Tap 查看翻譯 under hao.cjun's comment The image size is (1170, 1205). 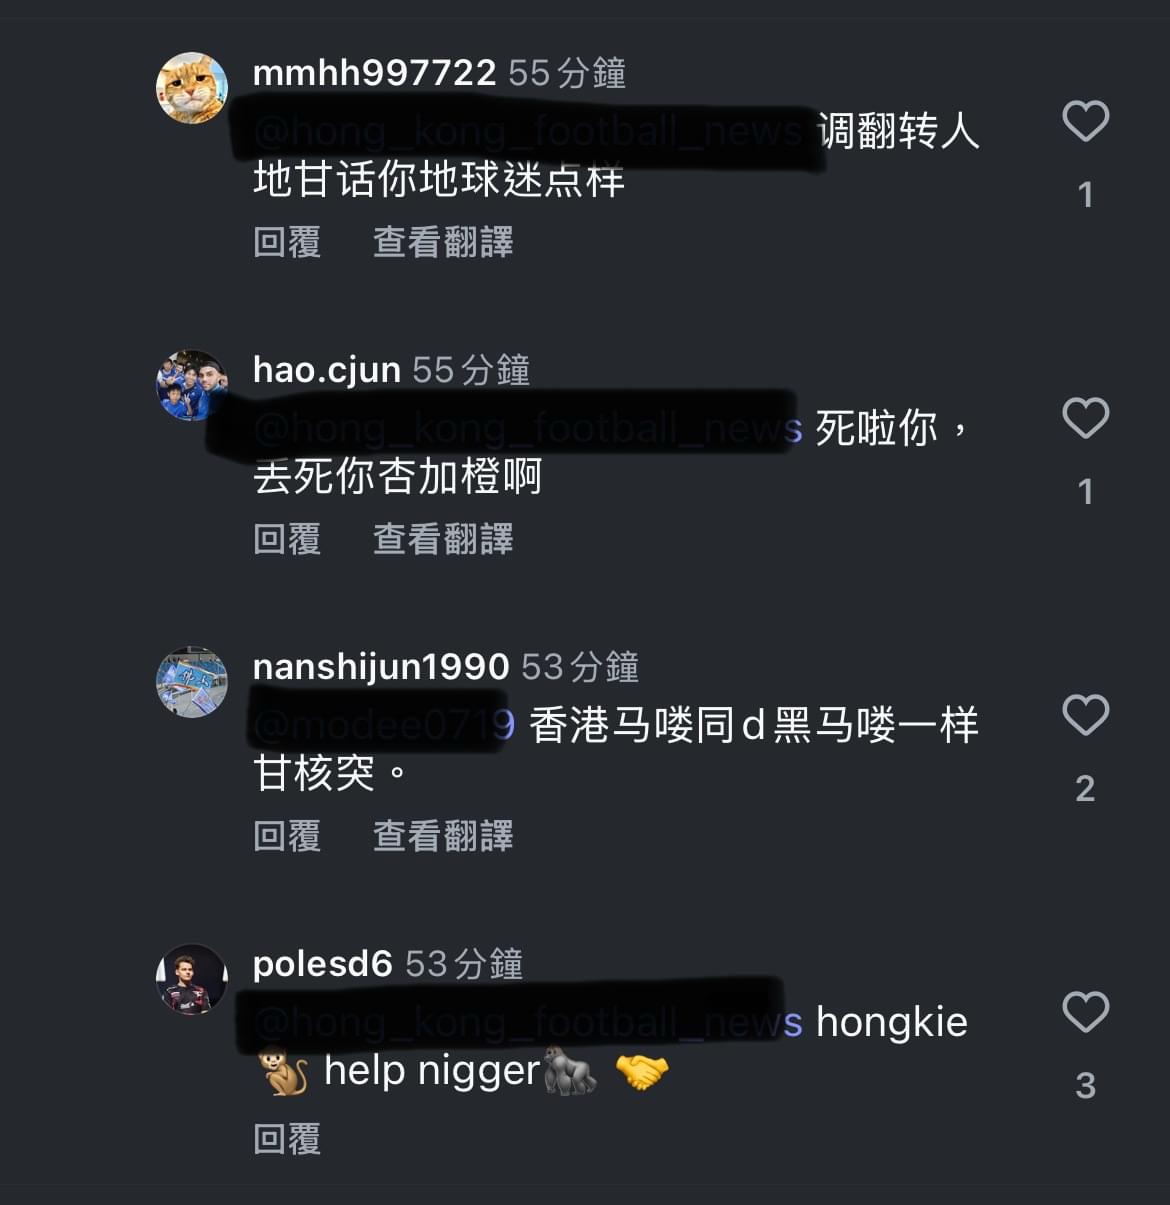click(x=443, y=539)
